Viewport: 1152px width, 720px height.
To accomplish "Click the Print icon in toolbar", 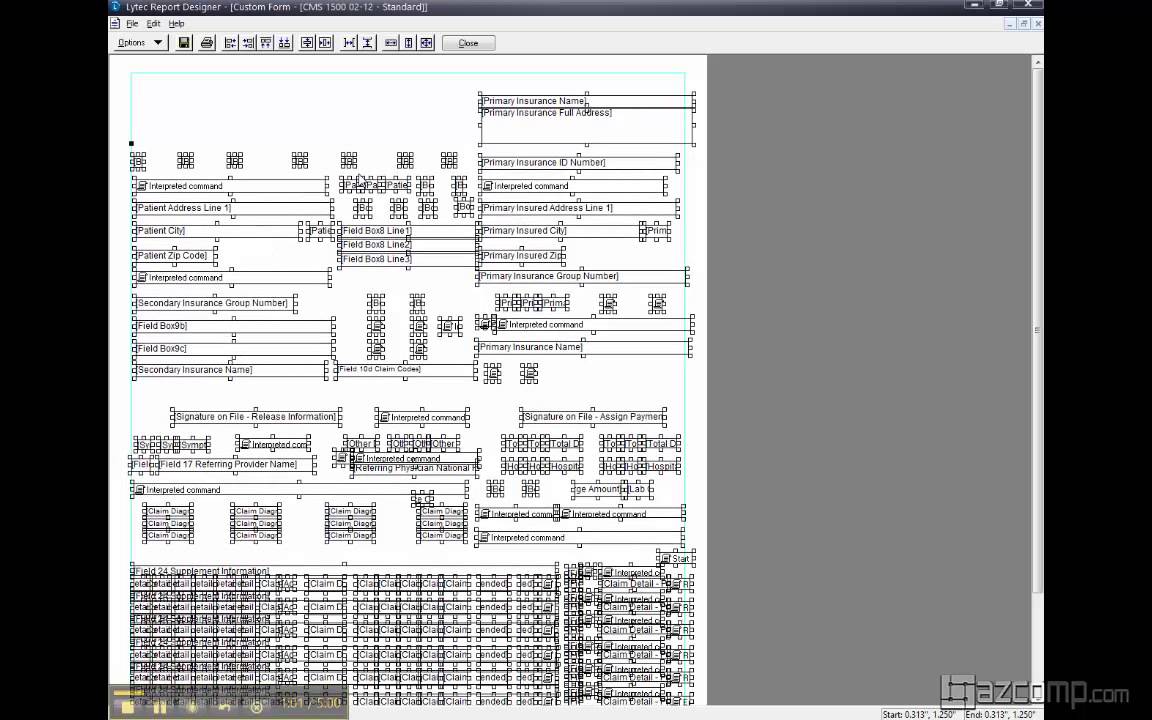I will coord(207,43).
